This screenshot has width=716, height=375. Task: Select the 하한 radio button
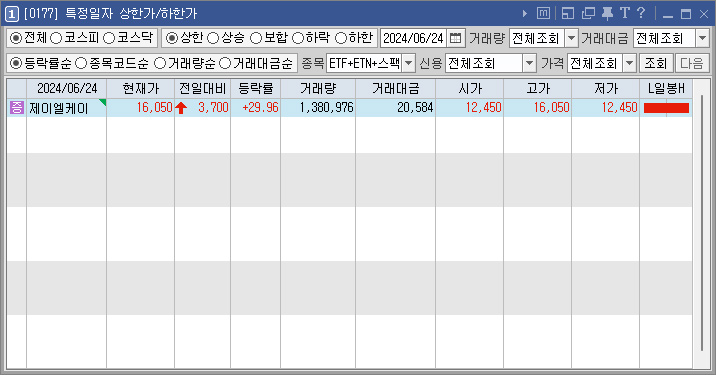[341, 38]
